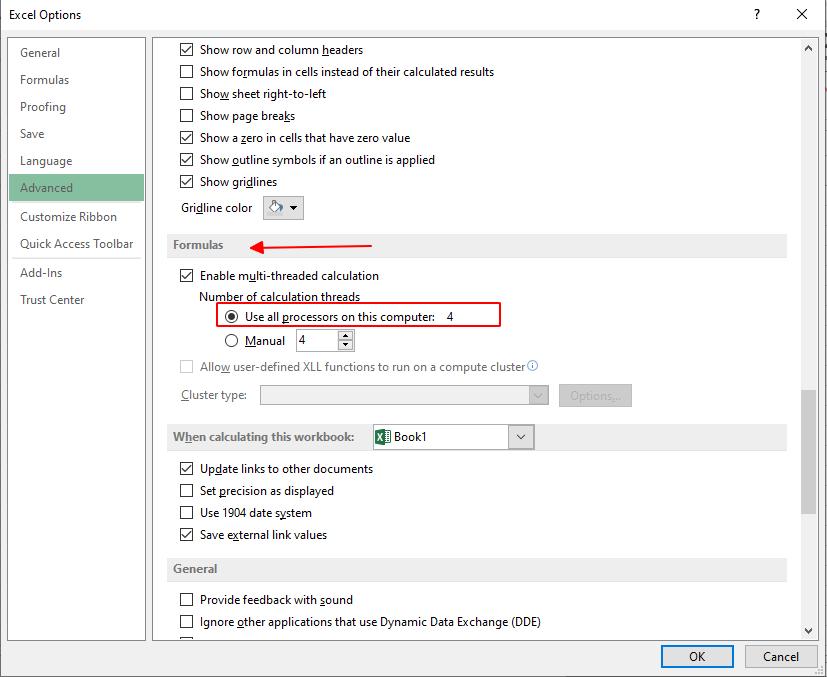Switch to the Formulas category in sidebar
The width and height of the screenshot is (827, 677).
[44, 79]
